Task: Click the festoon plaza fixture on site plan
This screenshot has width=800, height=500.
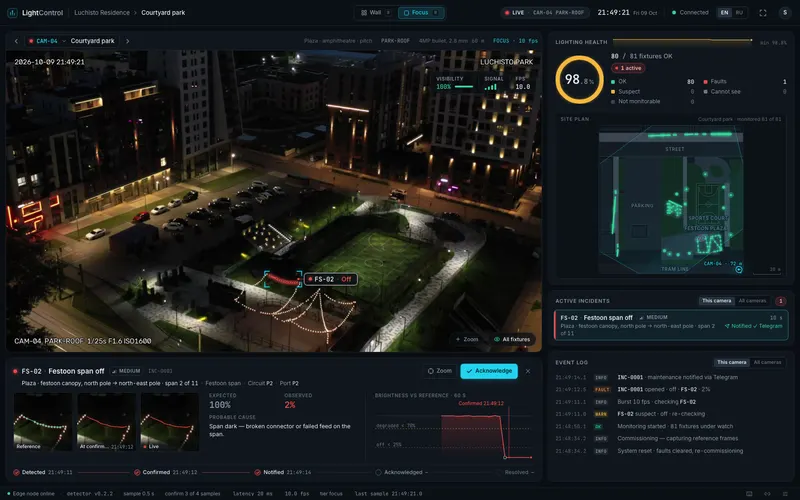Action: pos(710,244)
